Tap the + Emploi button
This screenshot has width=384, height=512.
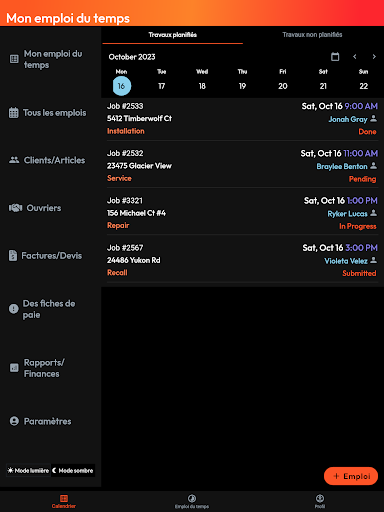pos(351,476)
